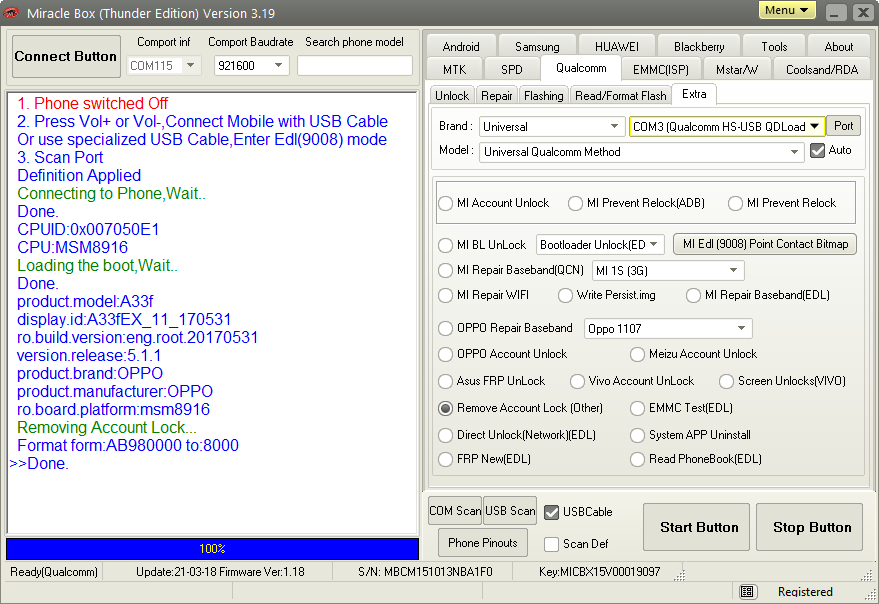Enable the Scan Def checkbox
Screen dimensions: 879x604
551,544
